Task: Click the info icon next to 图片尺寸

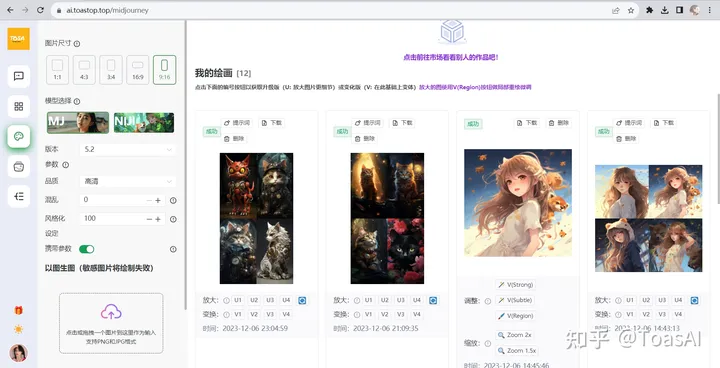Action: point(77,44)
